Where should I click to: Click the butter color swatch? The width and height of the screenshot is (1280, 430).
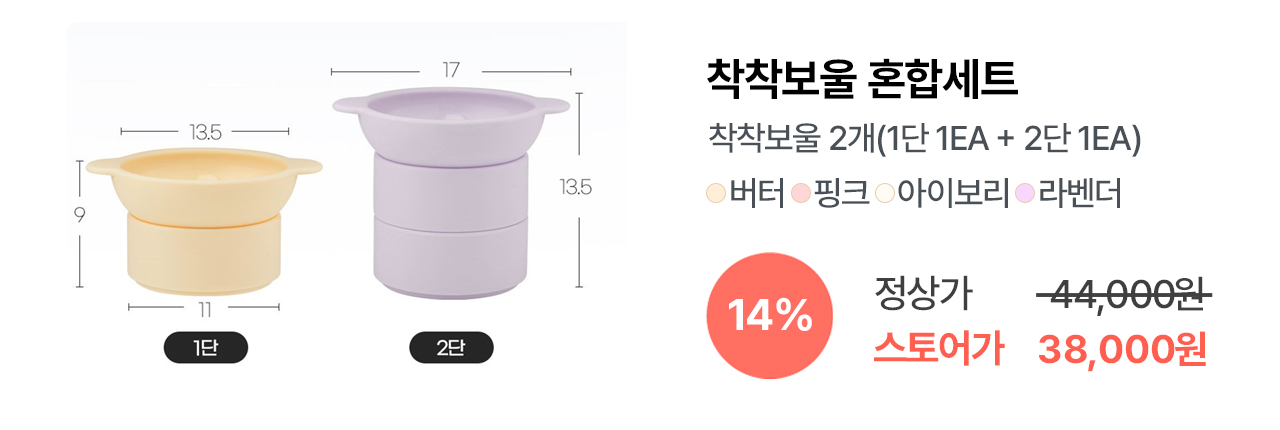click(716, 193)
